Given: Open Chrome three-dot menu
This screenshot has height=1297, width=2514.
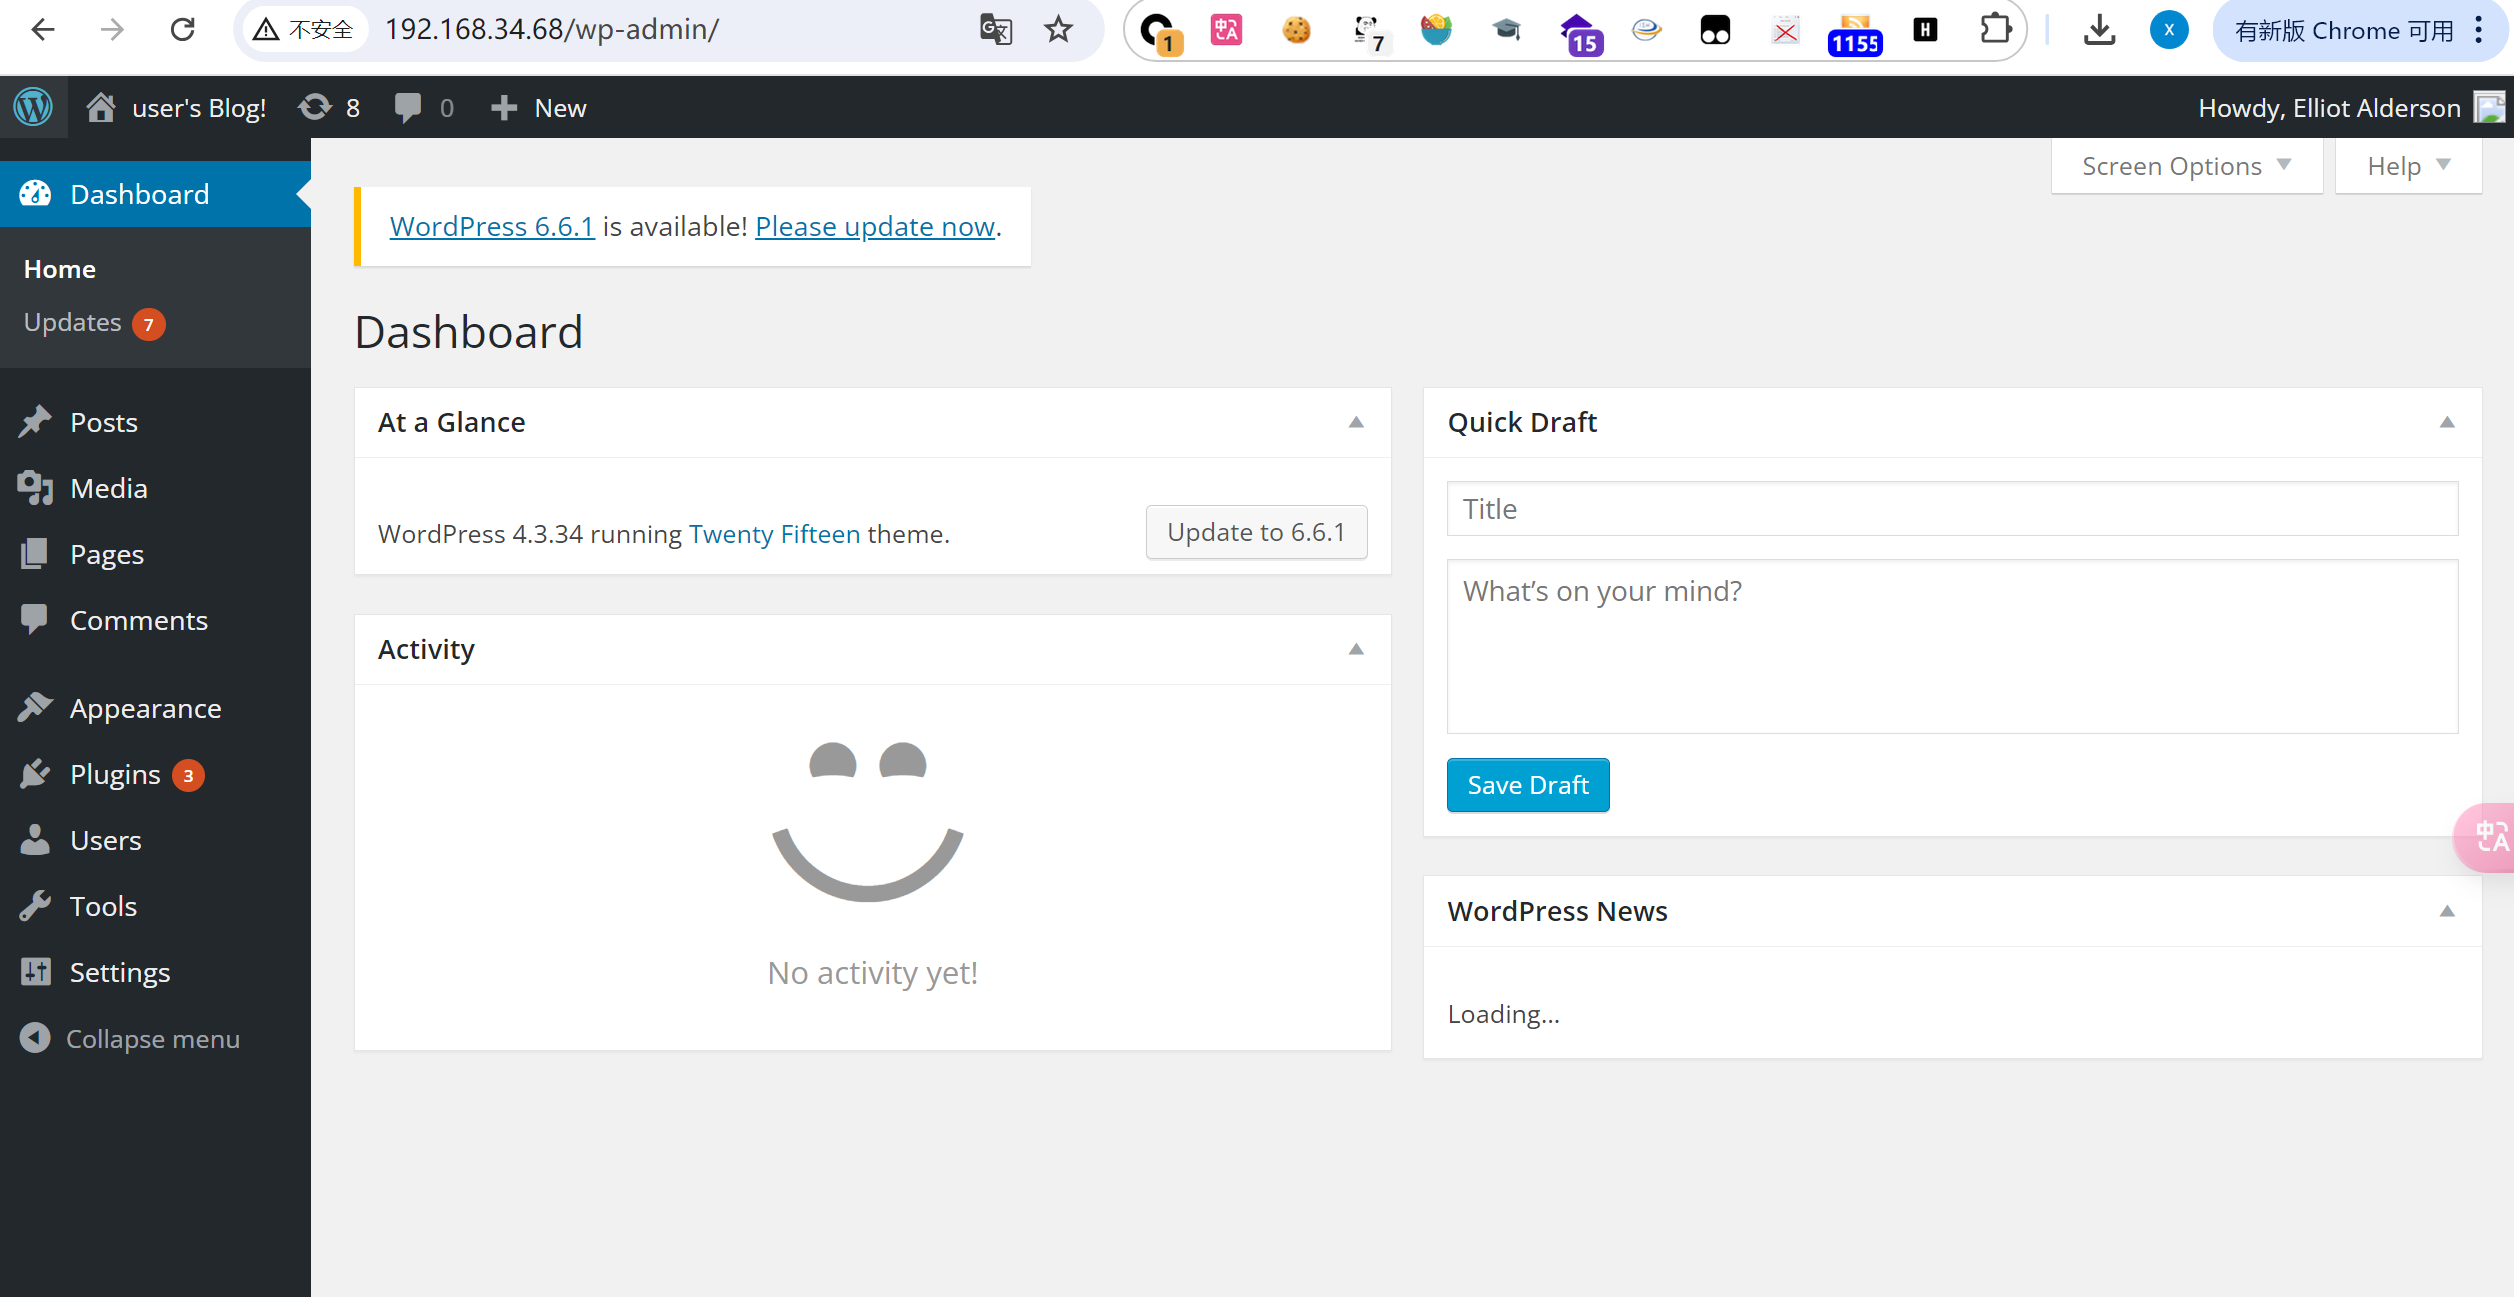Looking at the screenshot, I should pyautogui.click(x=2479, y=30).
